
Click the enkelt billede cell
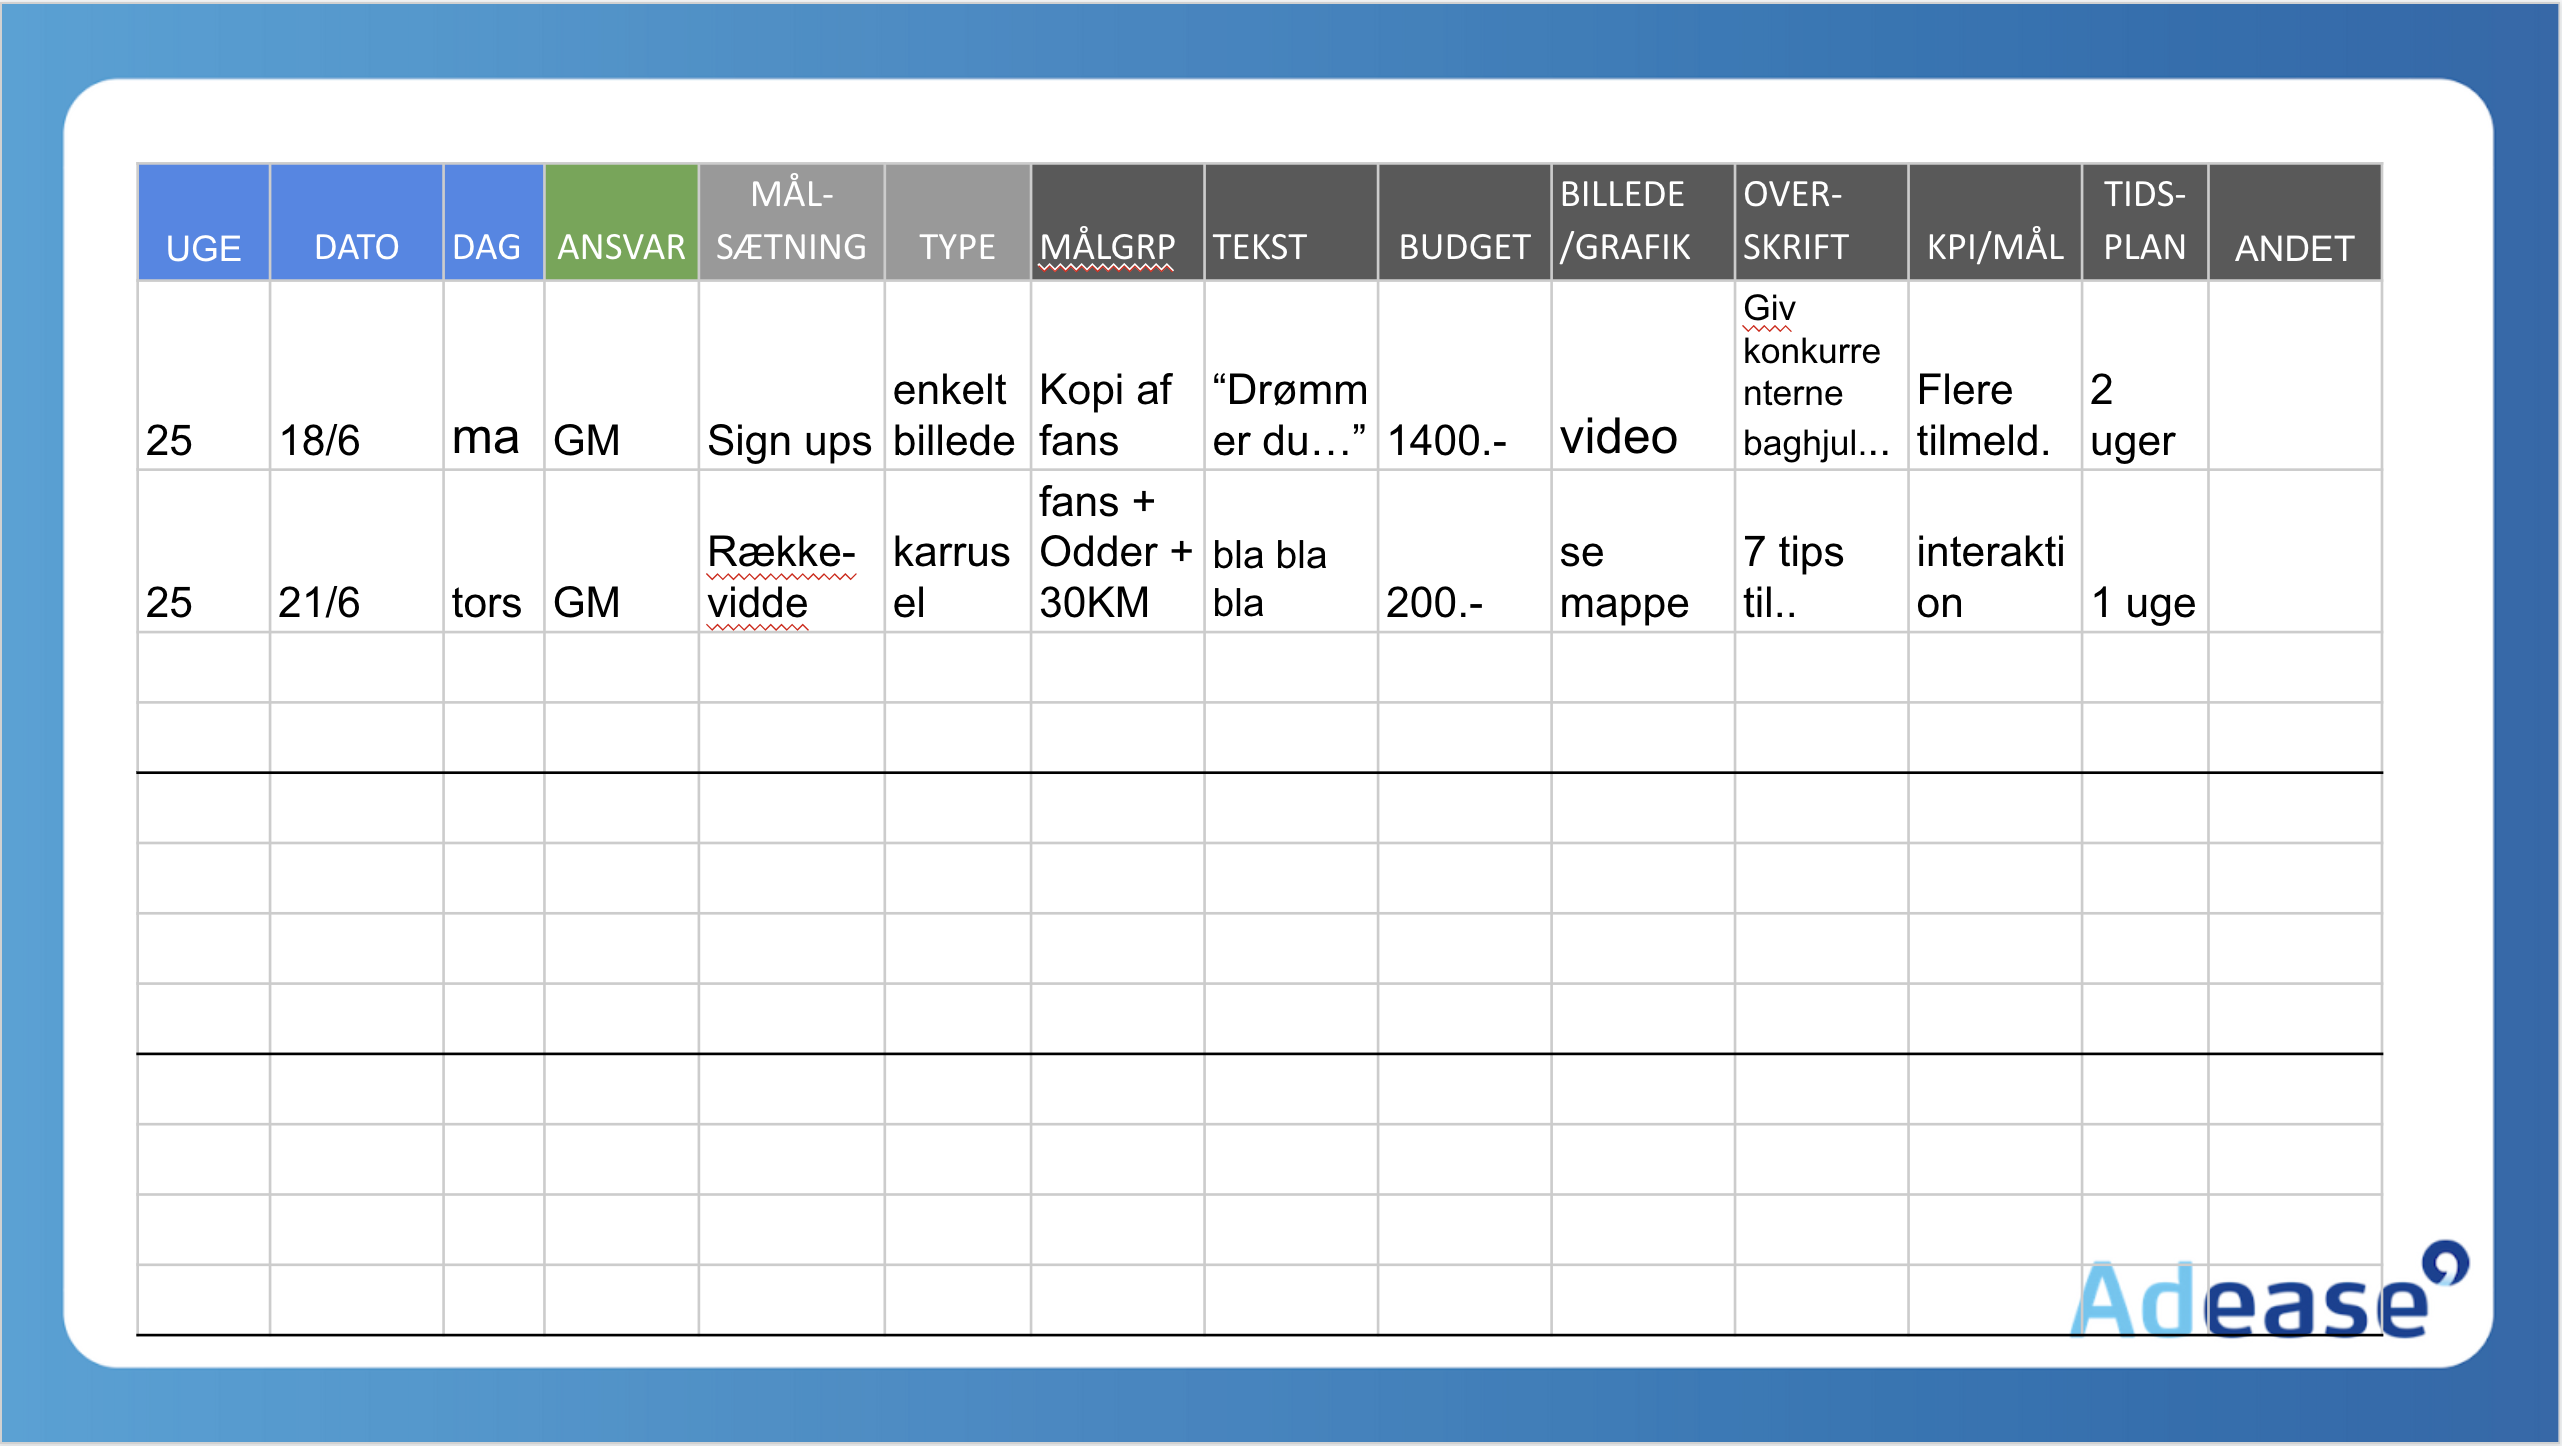pos(956,377)
